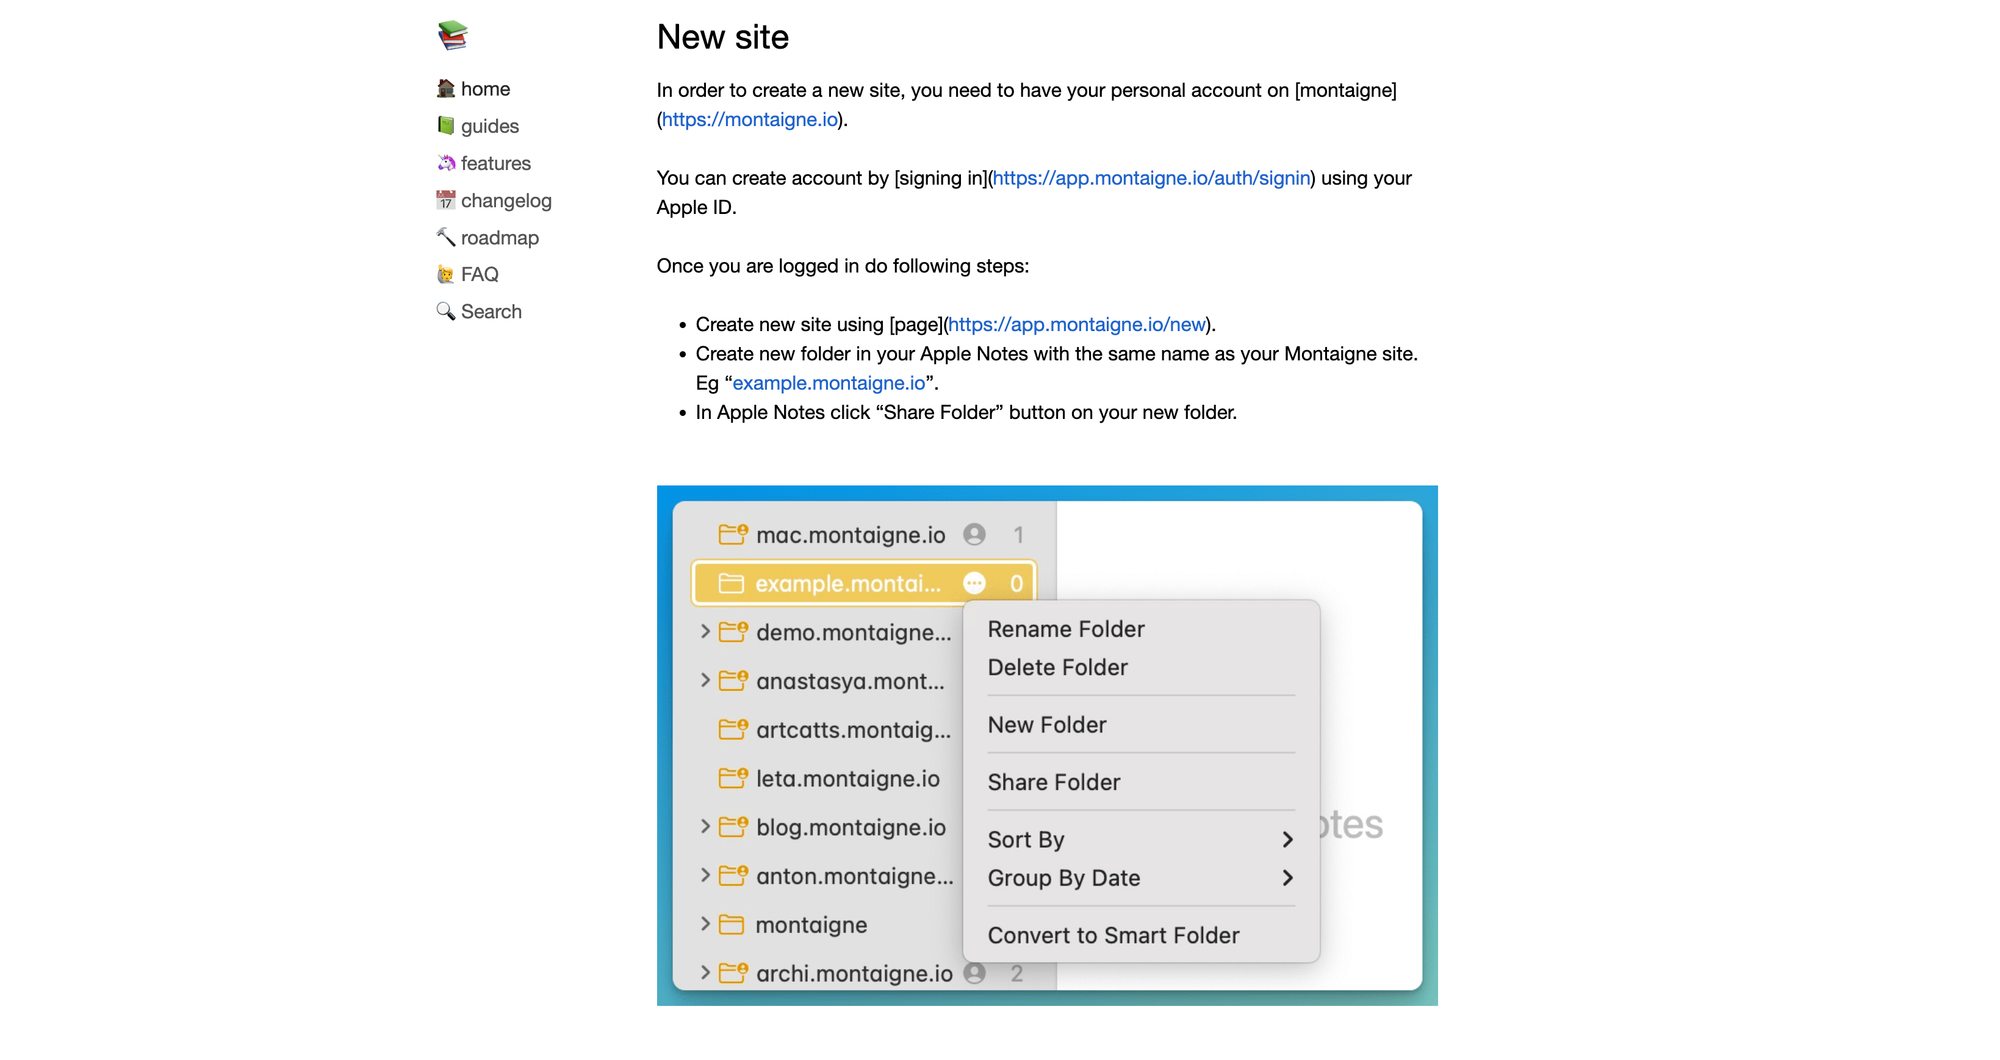Click the green book guides icon

coord(446,126)
